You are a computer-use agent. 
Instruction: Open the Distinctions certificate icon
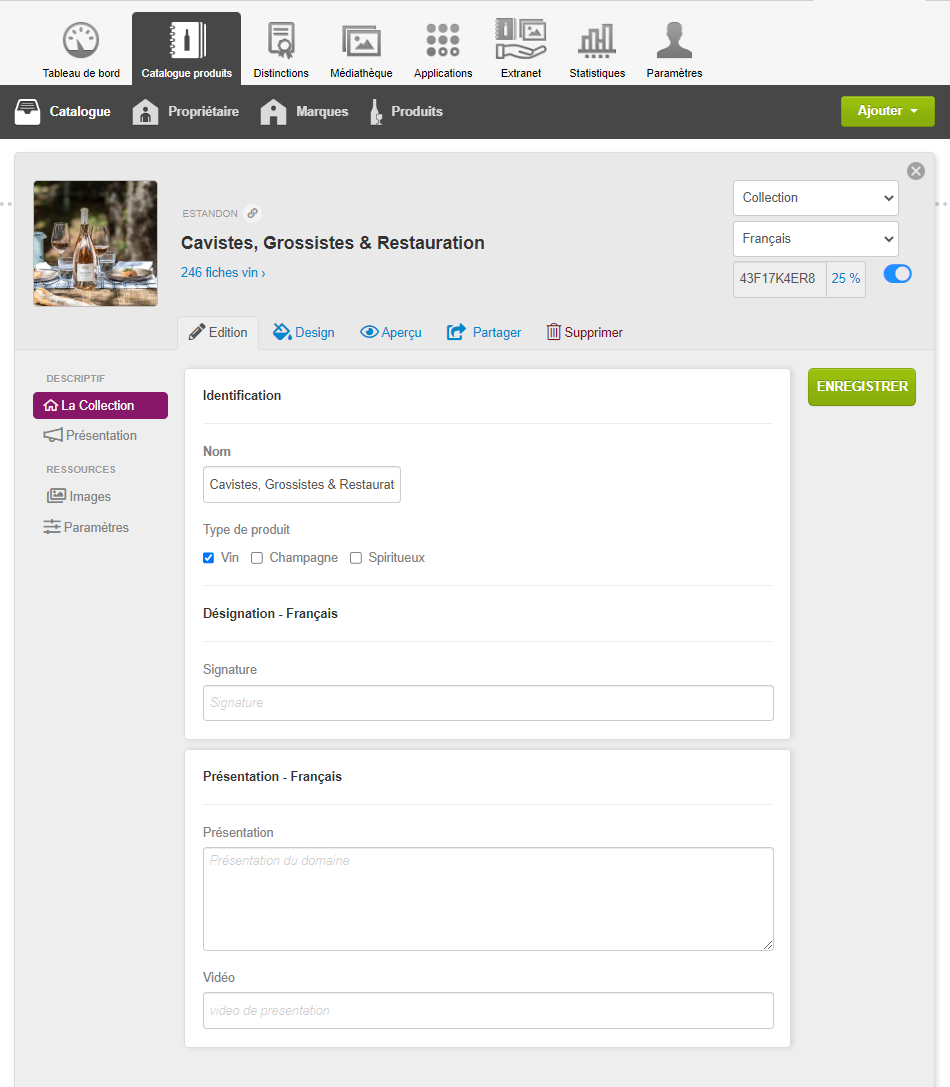281,40
